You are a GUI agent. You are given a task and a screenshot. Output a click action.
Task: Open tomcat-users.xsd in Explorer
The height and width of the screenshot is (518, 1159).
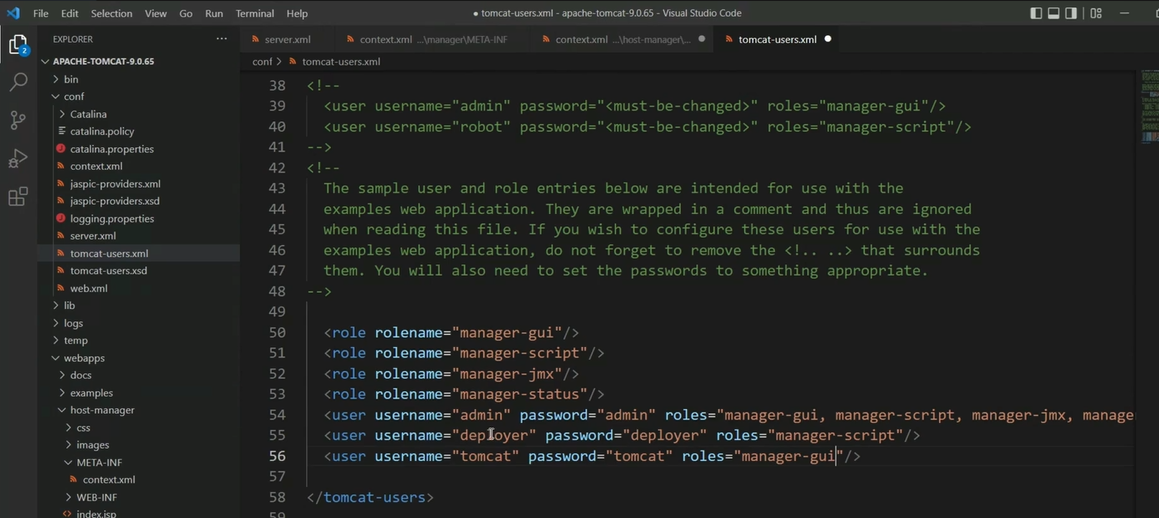(109, 270)
